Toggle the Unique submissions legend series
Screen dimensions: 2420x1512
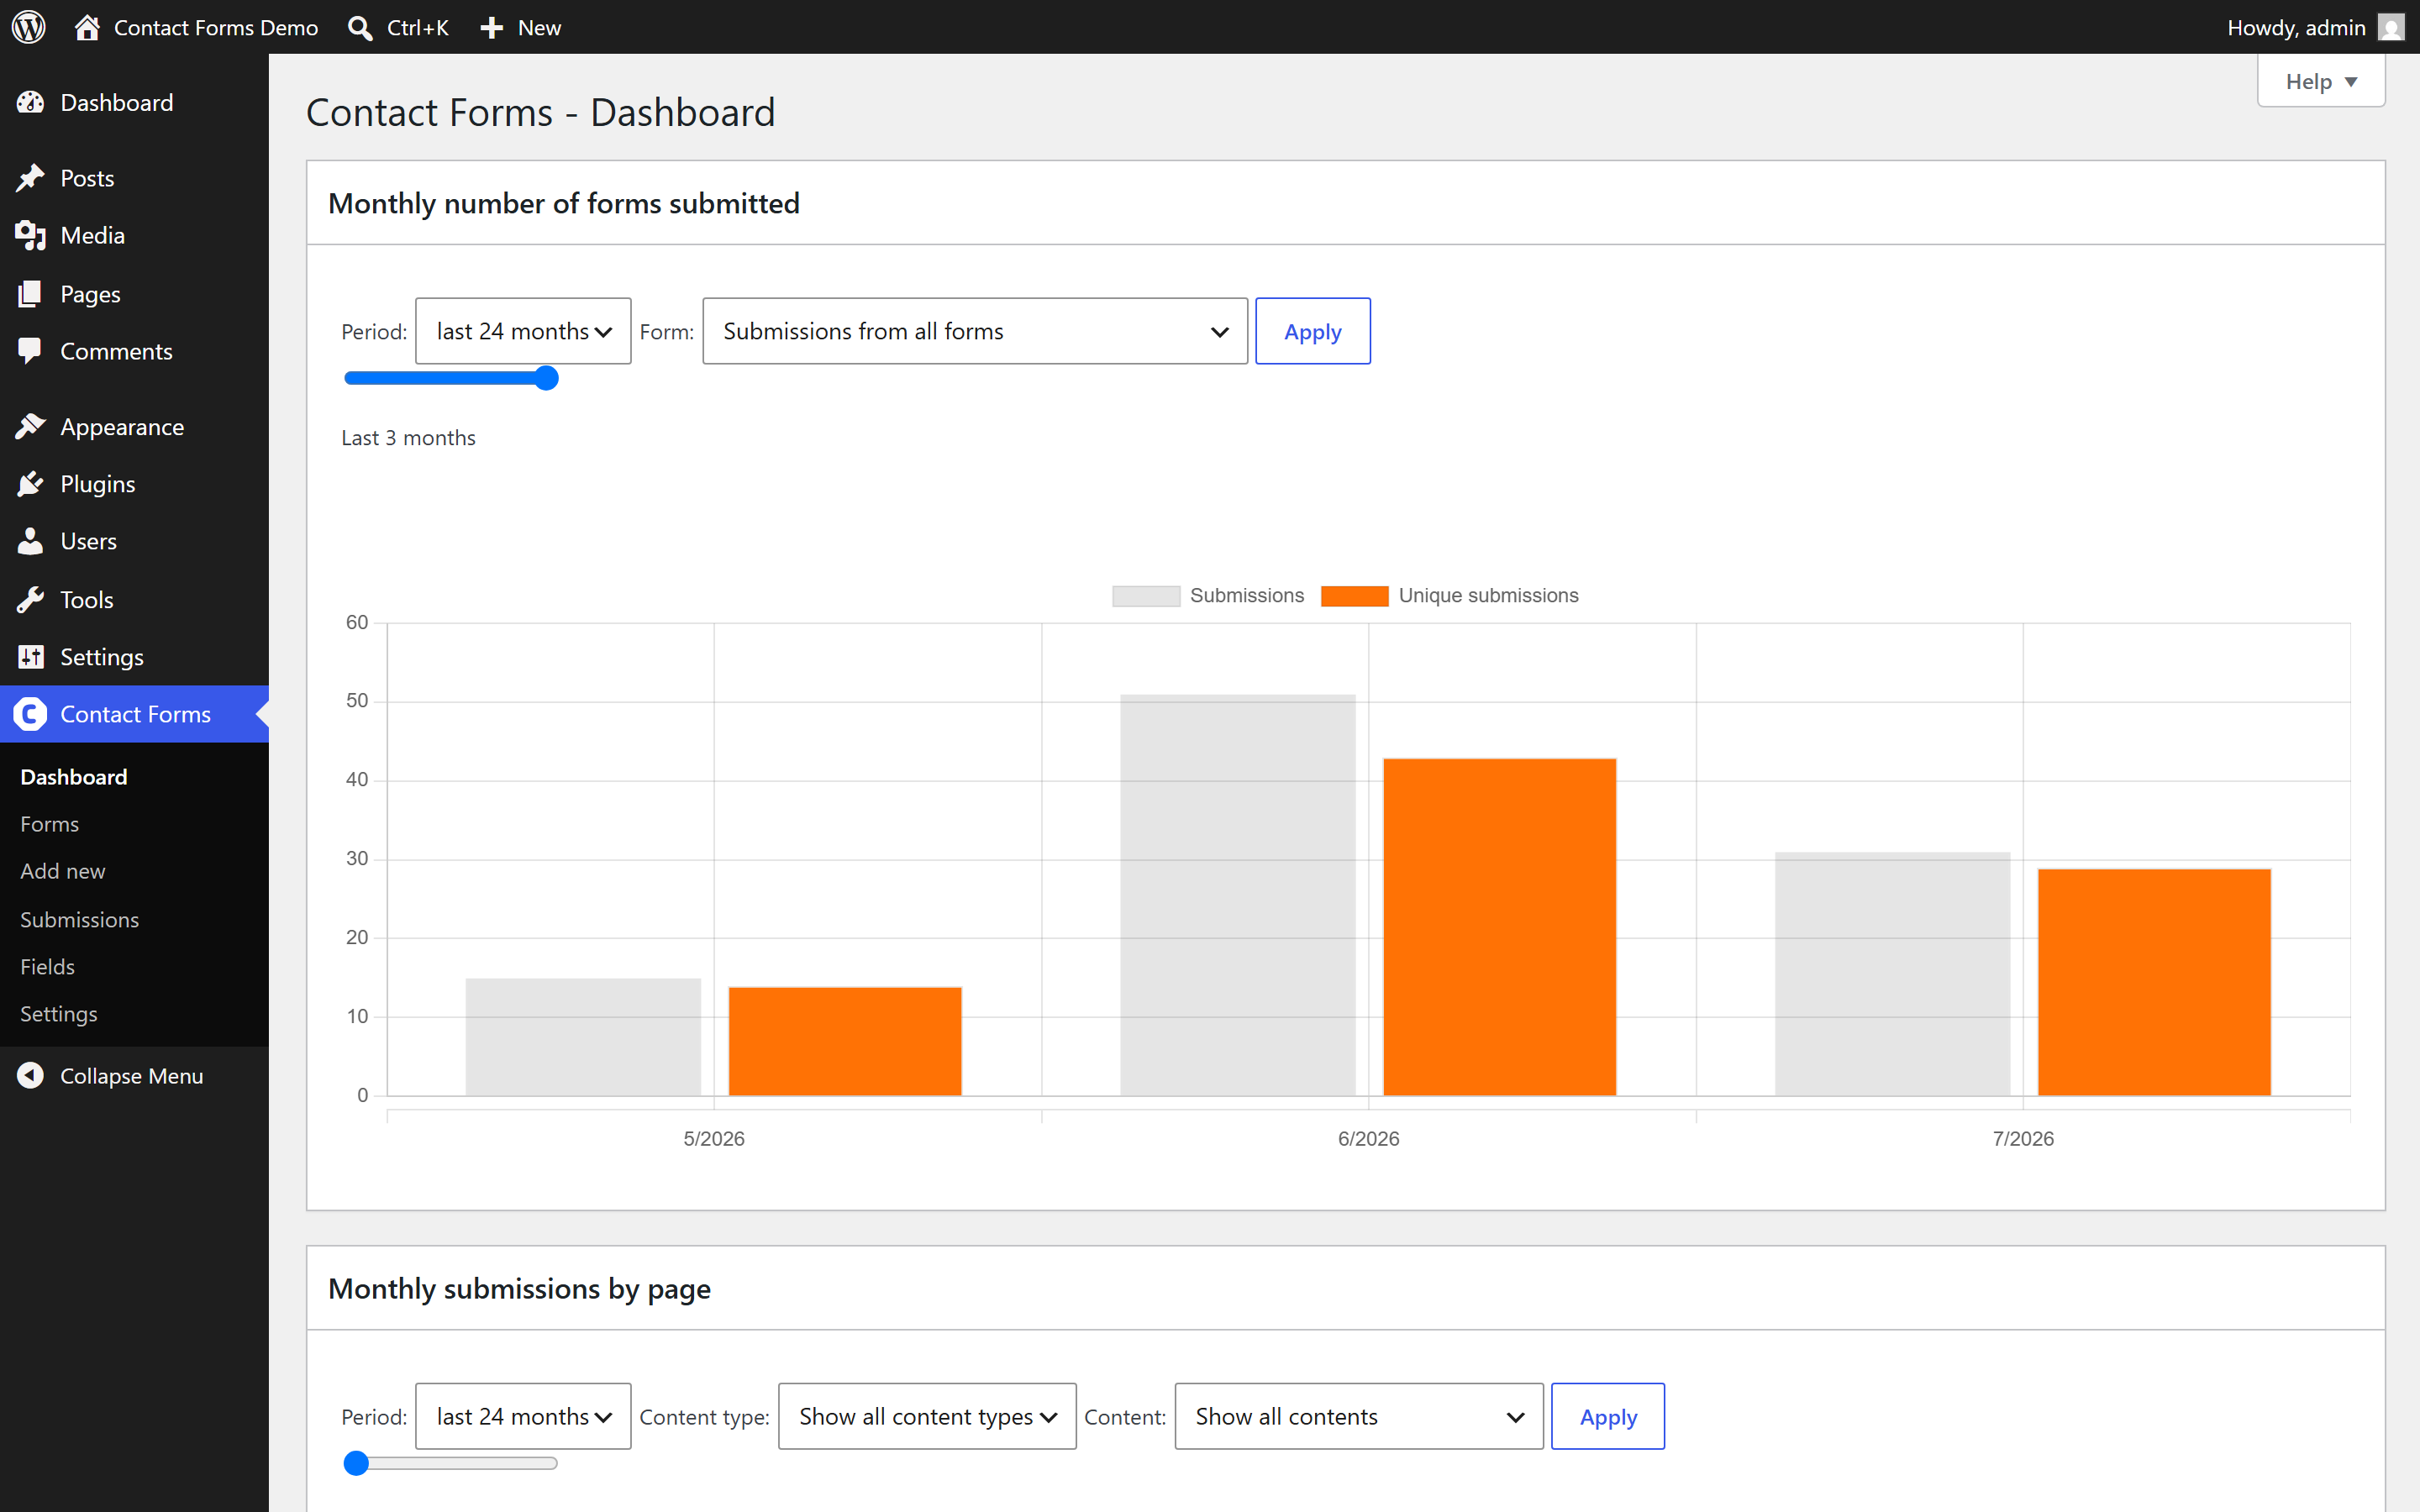coord(1450,596)
